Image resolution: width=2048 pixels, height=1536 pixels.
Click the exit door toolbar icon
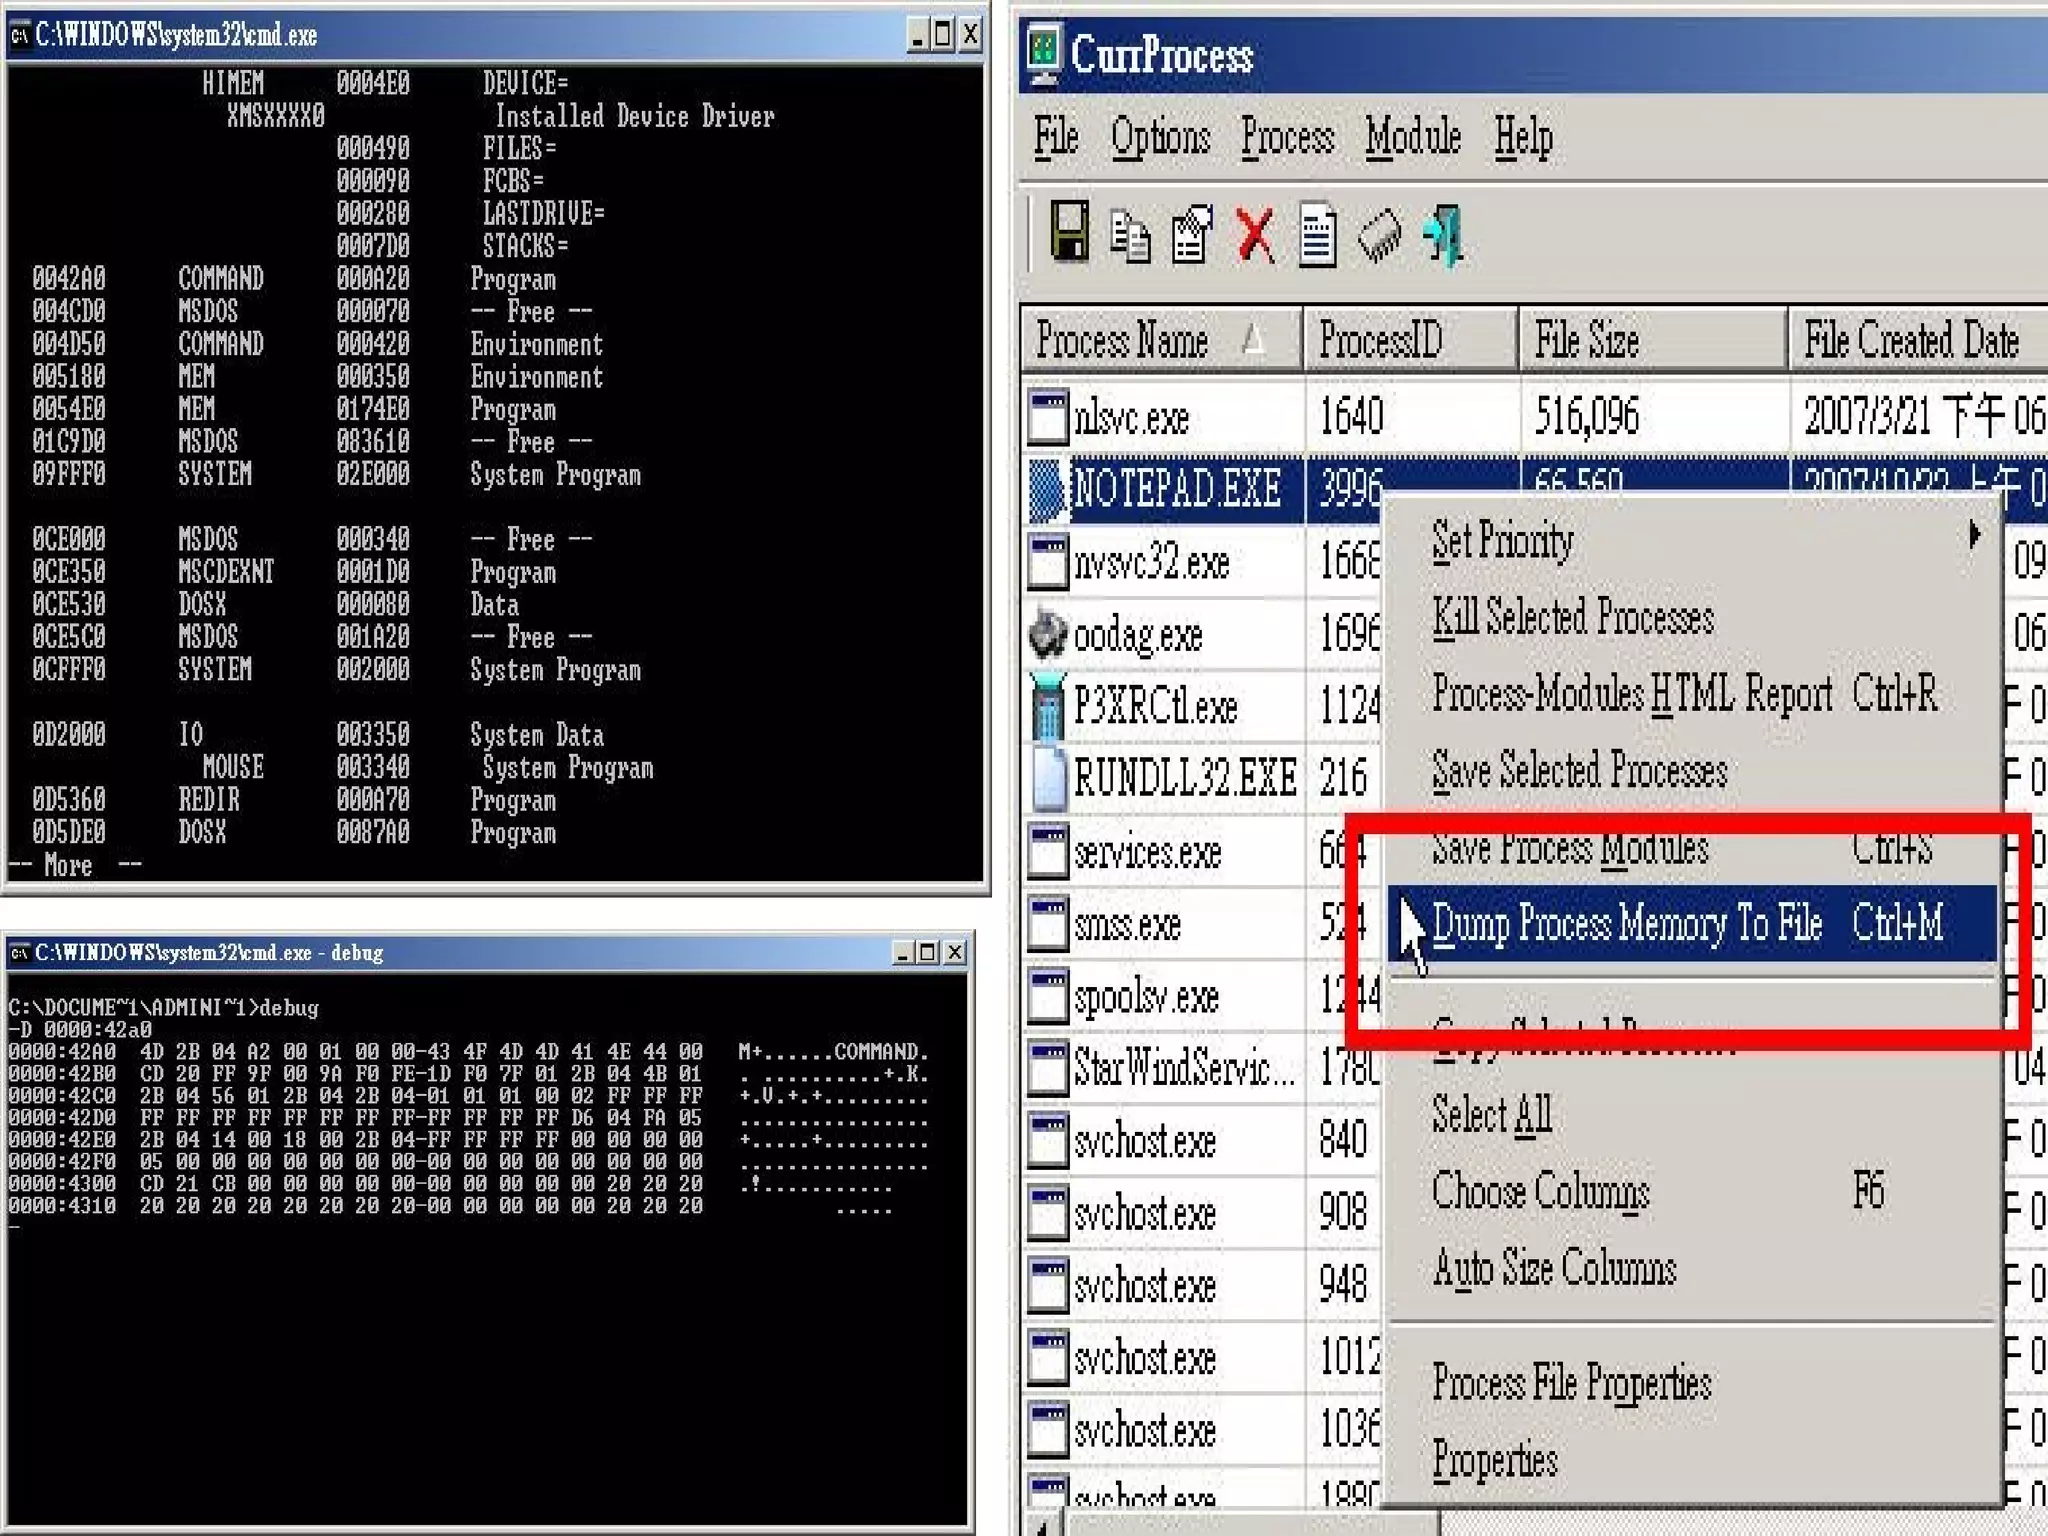point(1443,235)
